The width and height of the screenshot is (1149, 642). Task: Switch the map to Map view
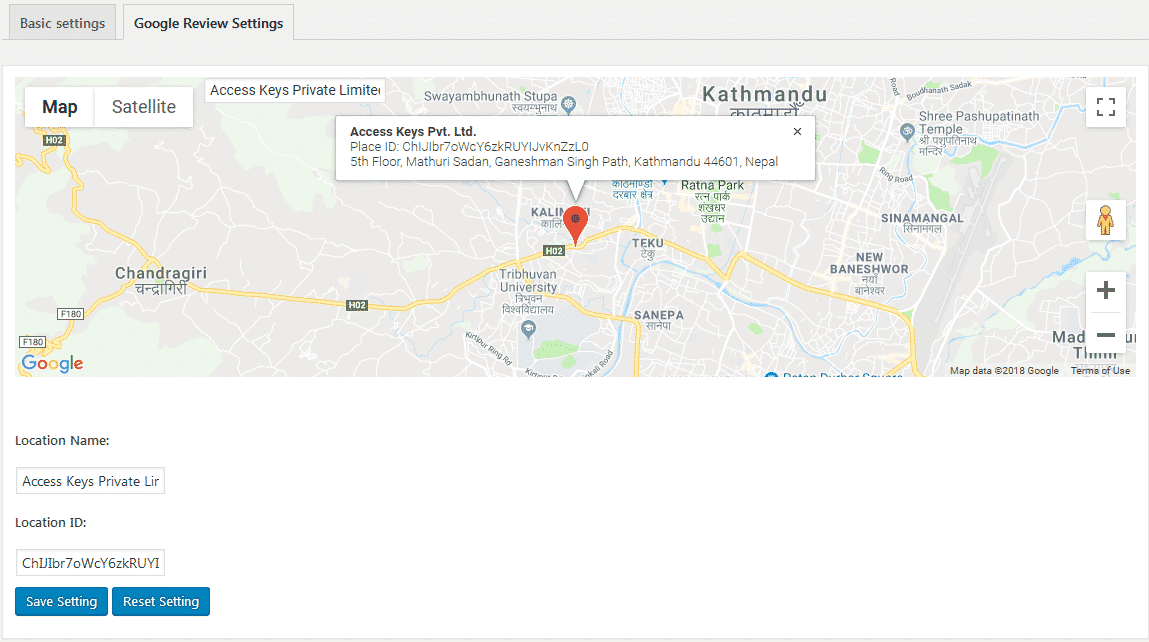click(x=59, y=107)
